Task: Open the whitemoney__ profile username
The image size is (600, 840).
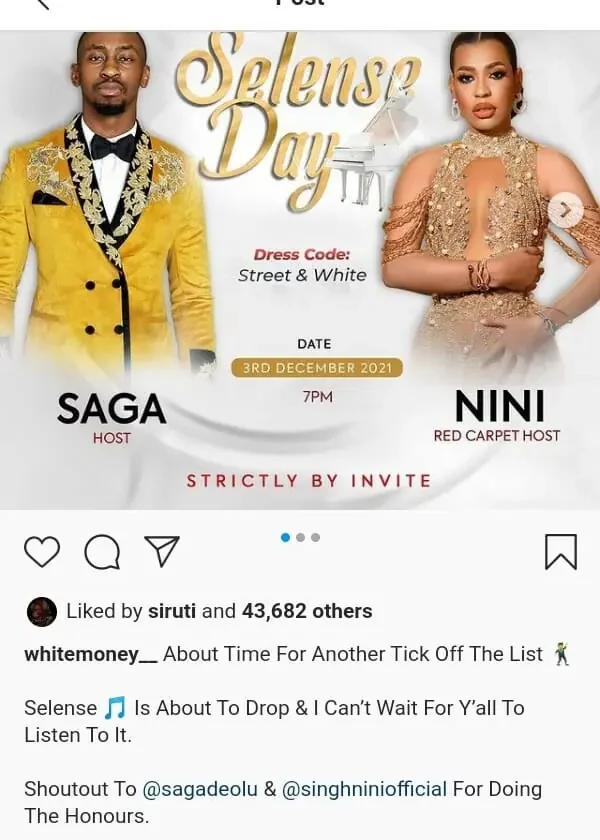Action: pos(91,654)
